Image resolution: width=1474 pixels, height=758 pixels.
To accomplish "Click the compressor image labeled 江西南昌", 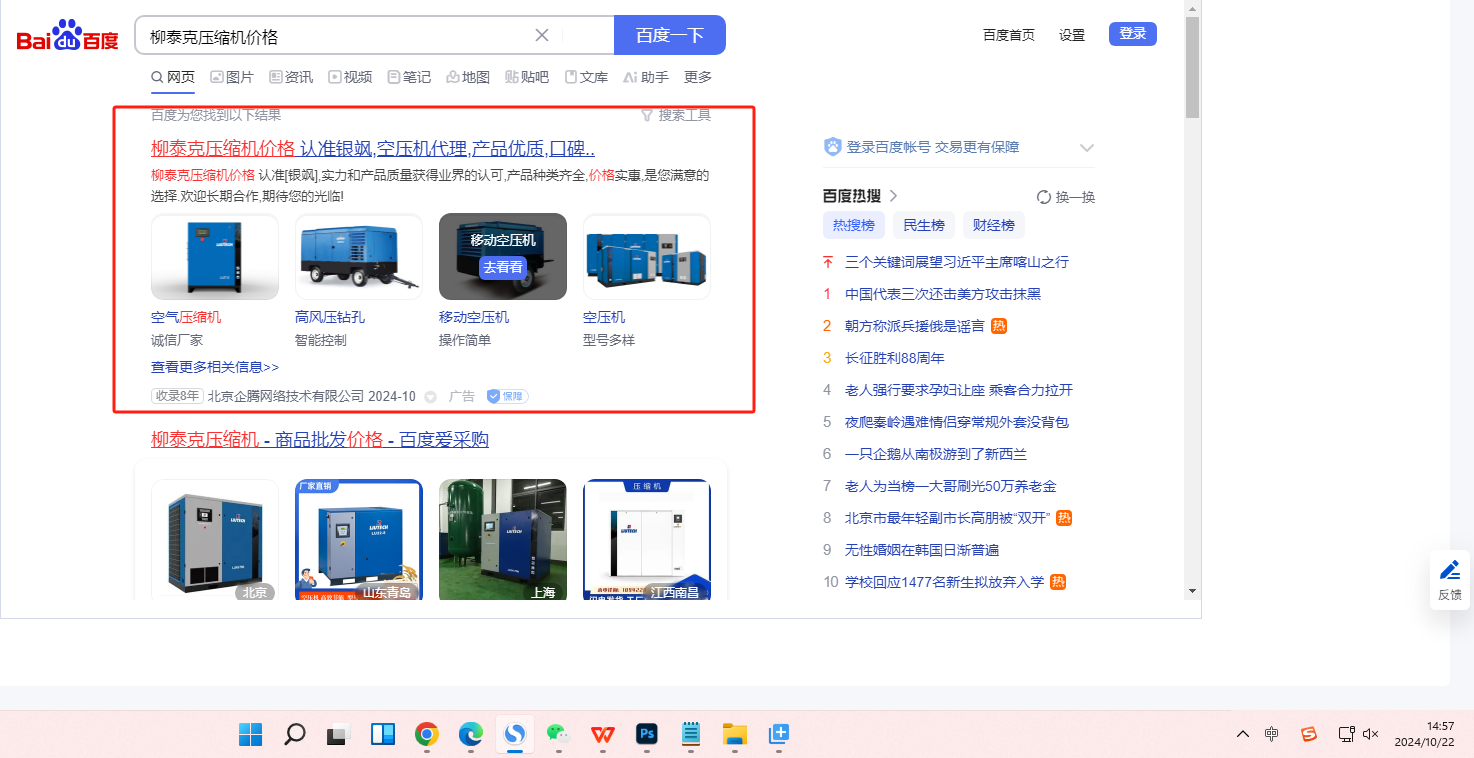I will (x=647, y=540).
